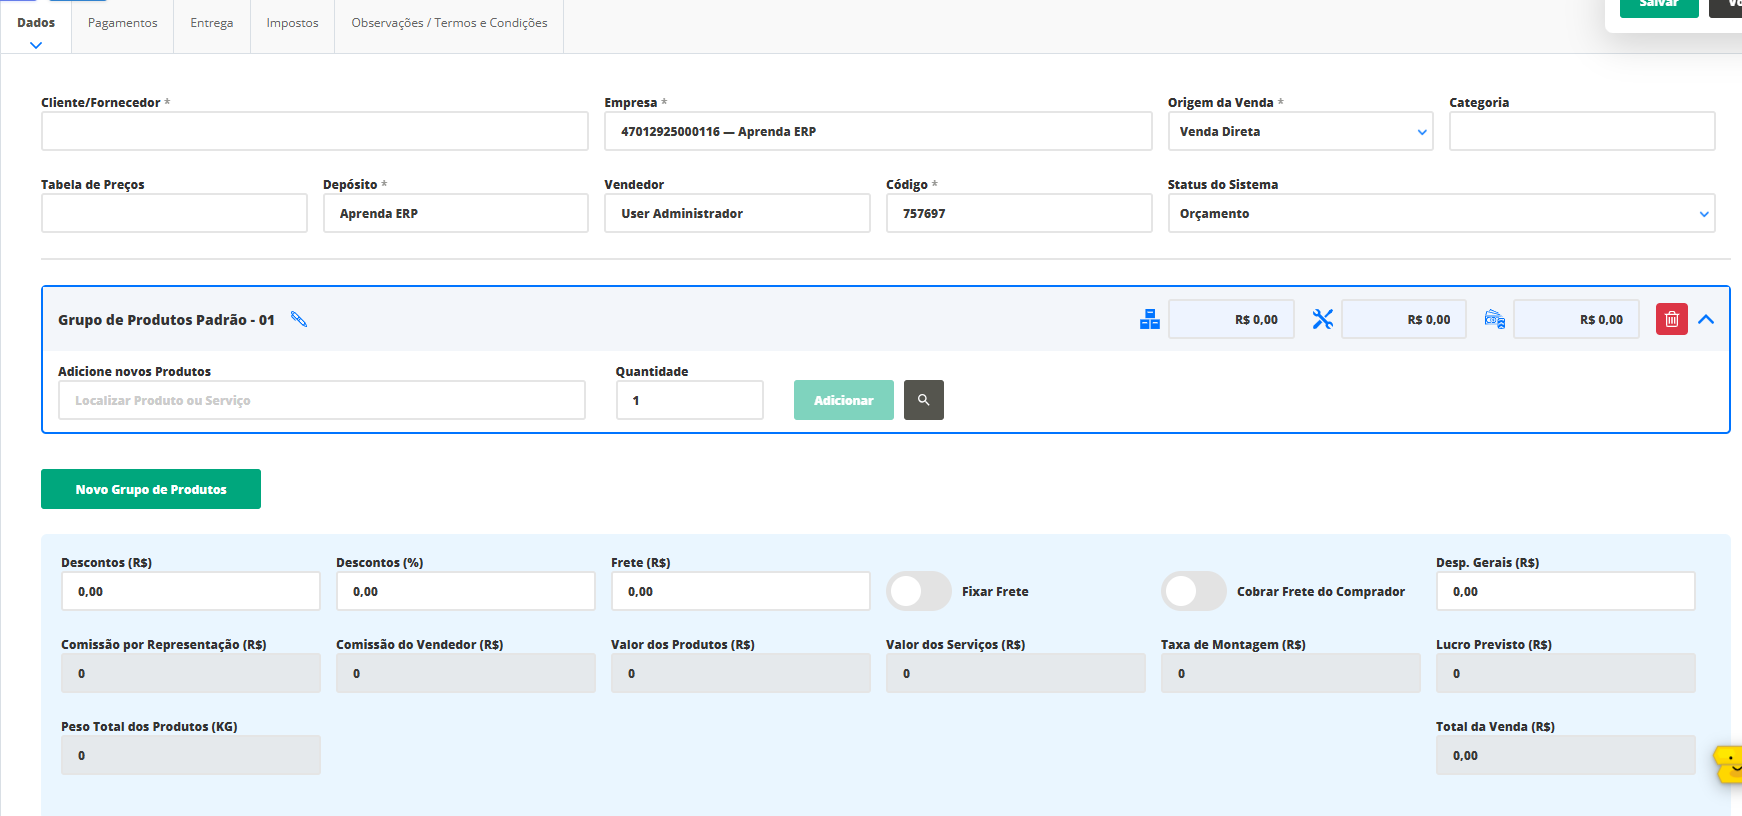Image resolution: width=1742 pixels, height=816 pixels.
Task: Open the Impostos tab
Action: click(x=292, y=23)
